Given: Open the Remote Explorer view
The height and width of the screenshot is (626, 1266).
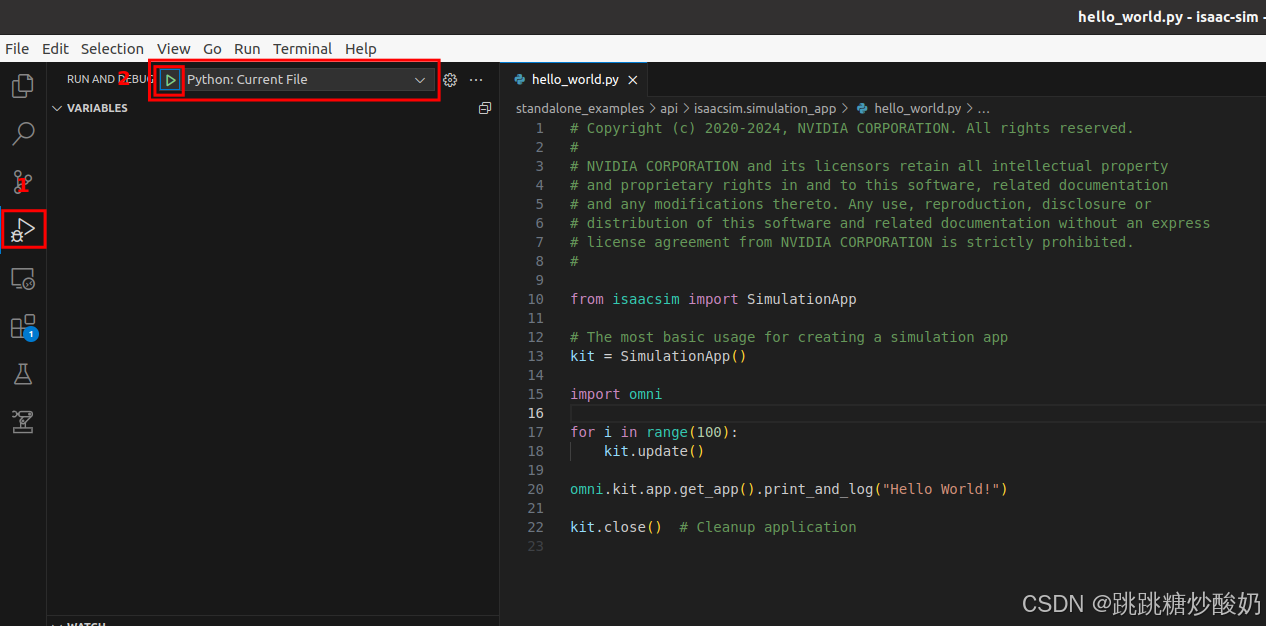Looking at the screenshot, I should pyautogui.click(x=22, y=278).
